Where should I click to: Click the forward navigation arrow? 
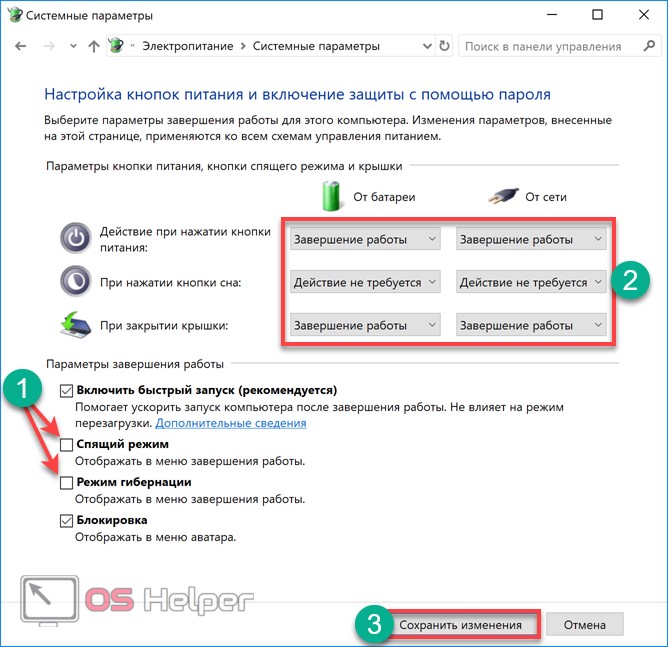point(49,46)
